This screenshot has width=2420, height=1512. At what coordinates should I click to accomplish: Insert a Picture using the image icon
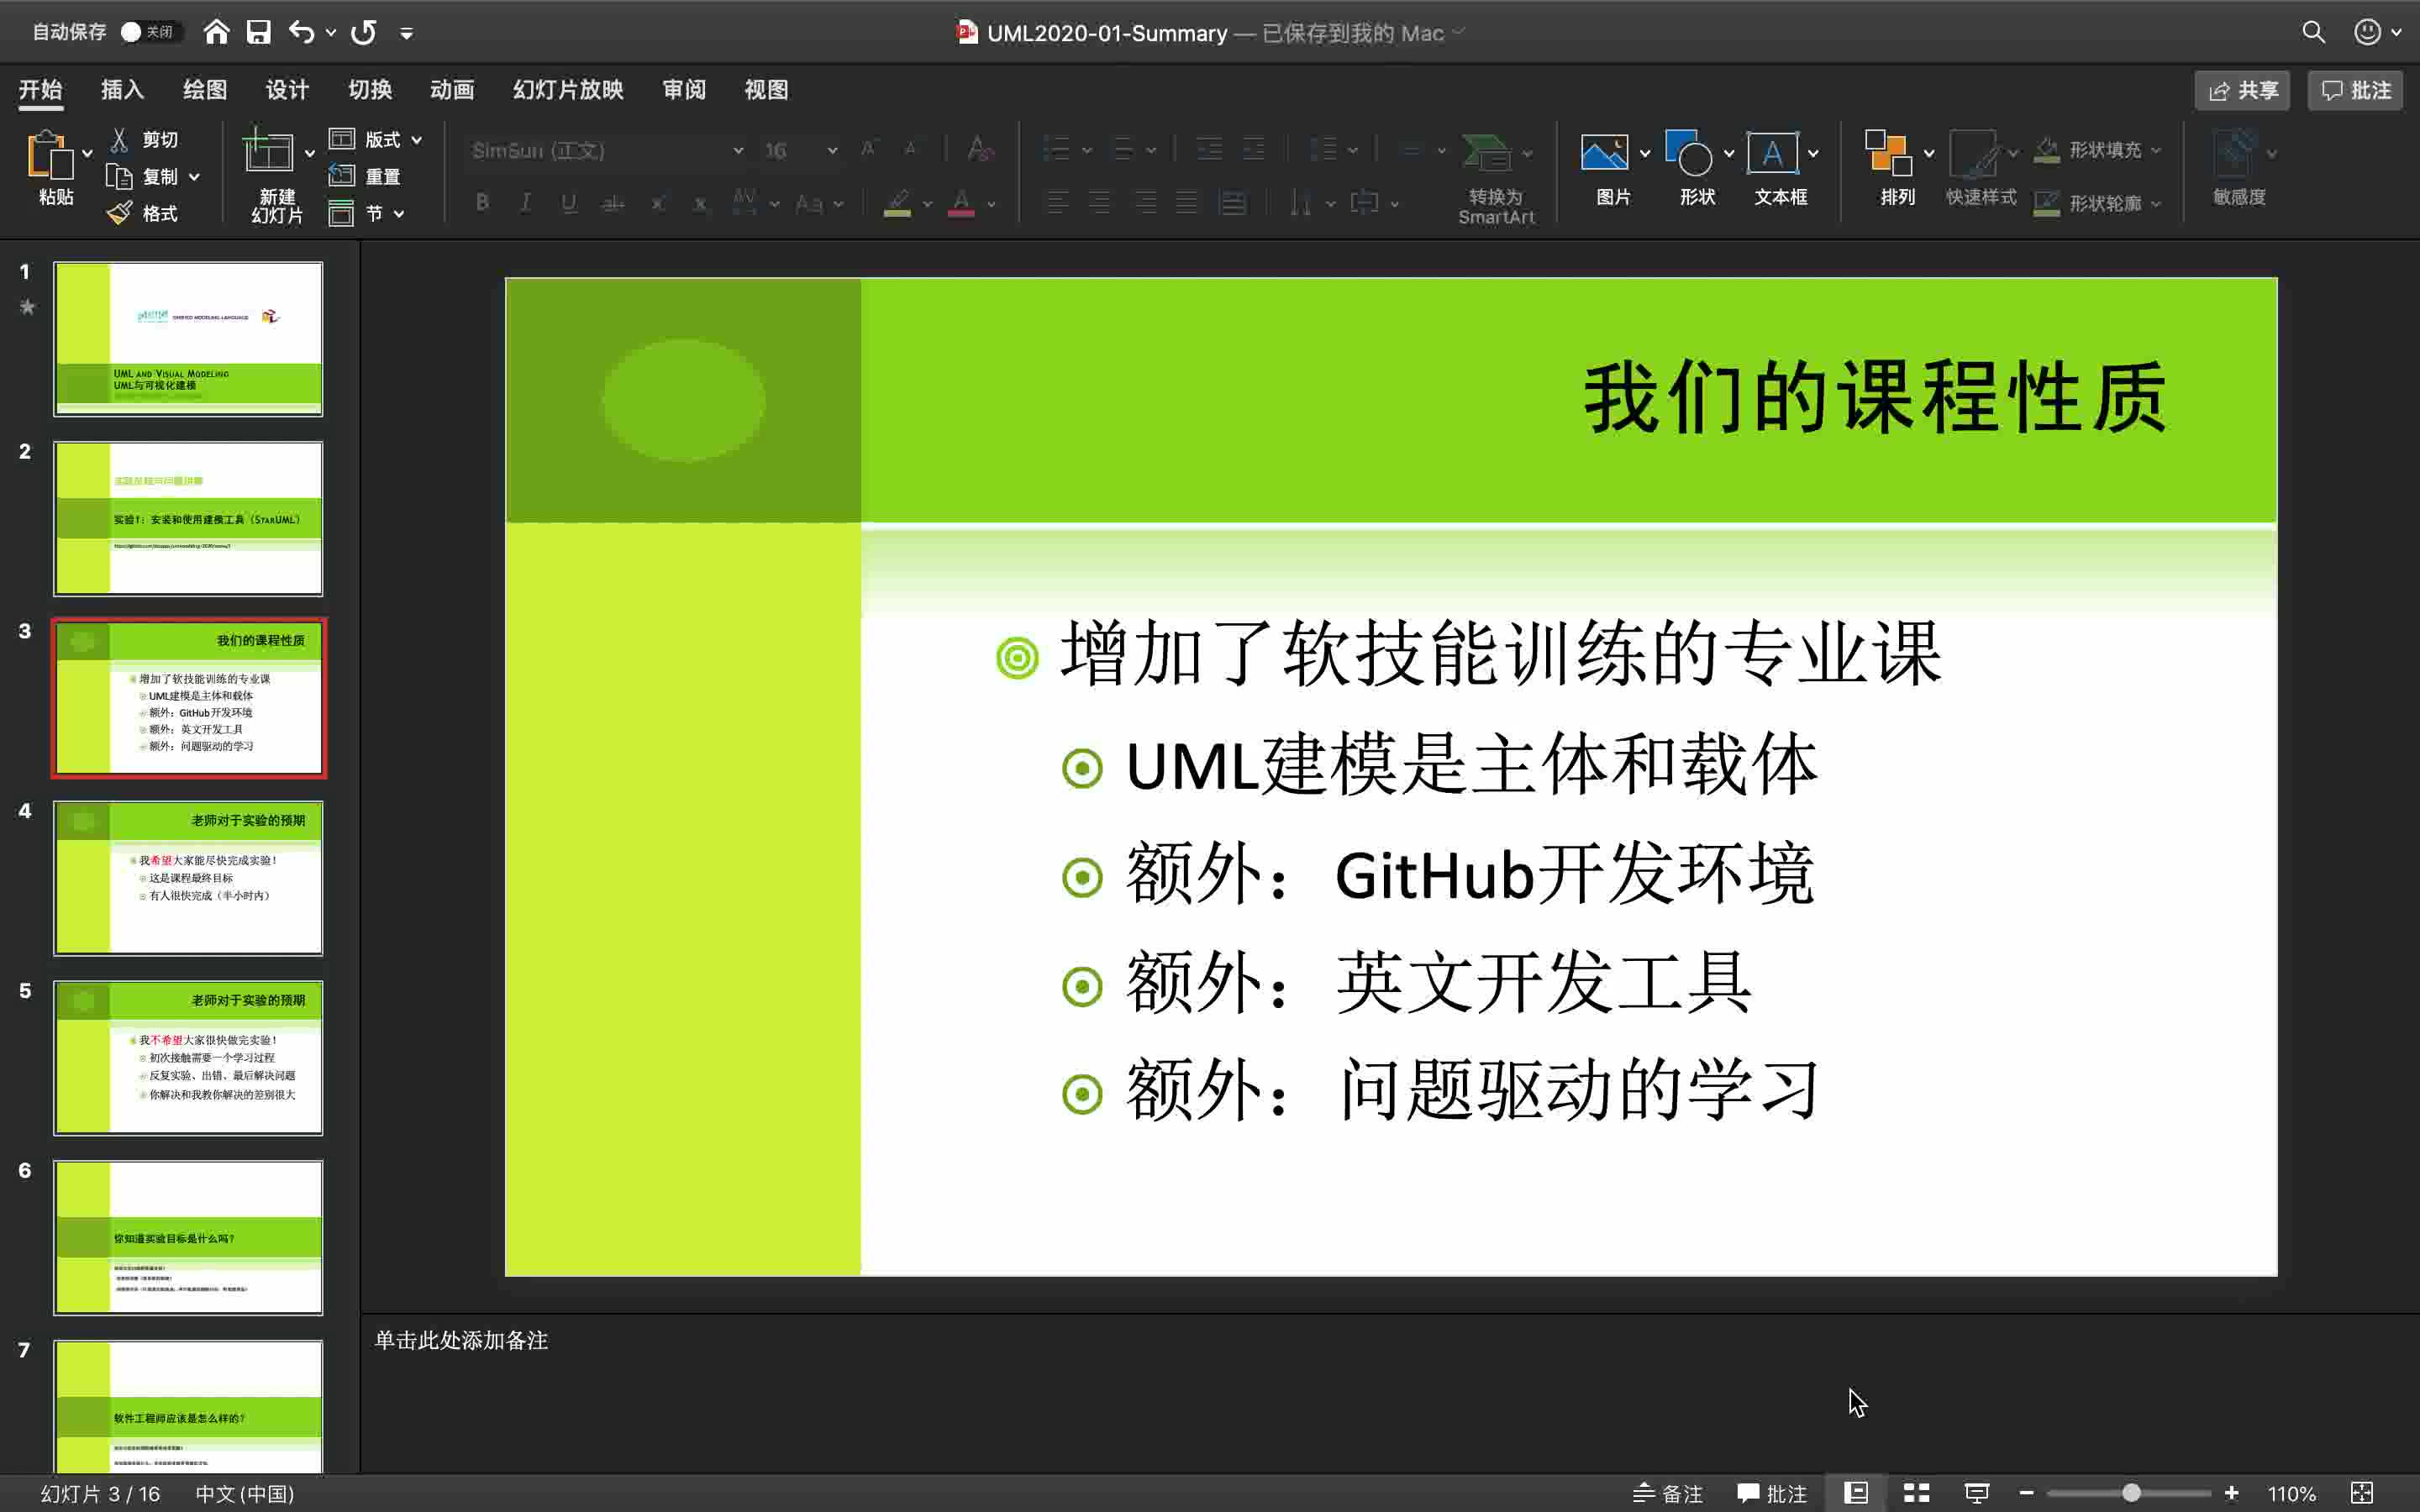point(1604,152)
